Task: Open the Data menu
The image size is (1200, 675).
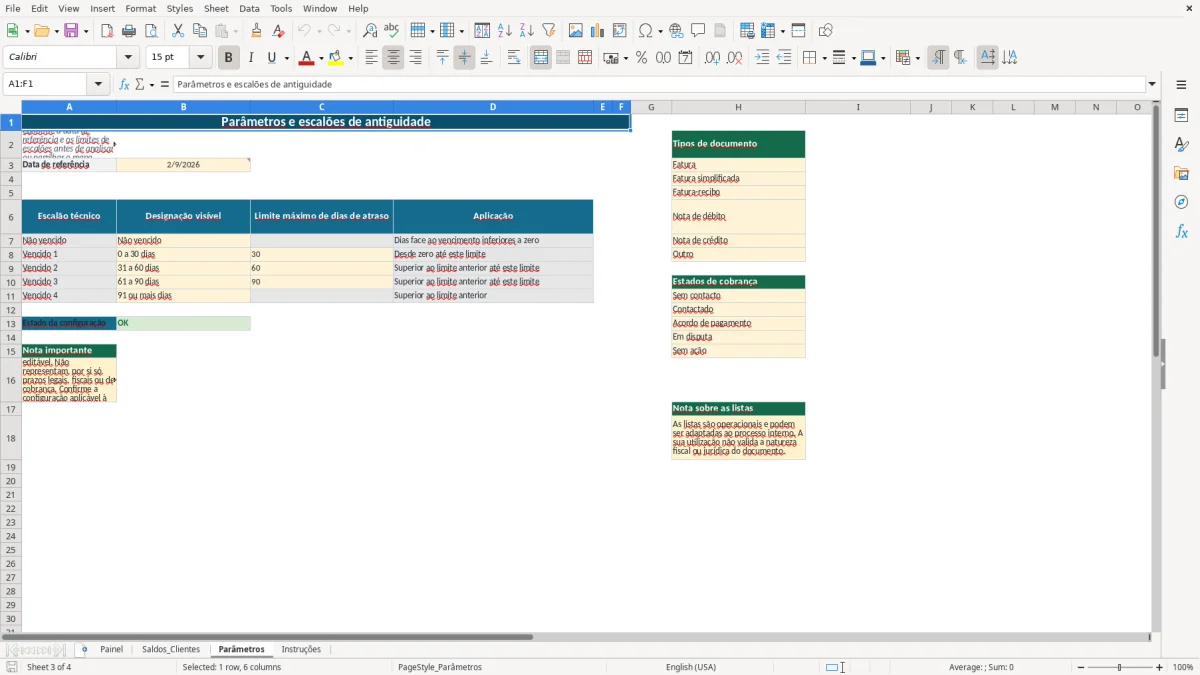Action: [249, 8]
